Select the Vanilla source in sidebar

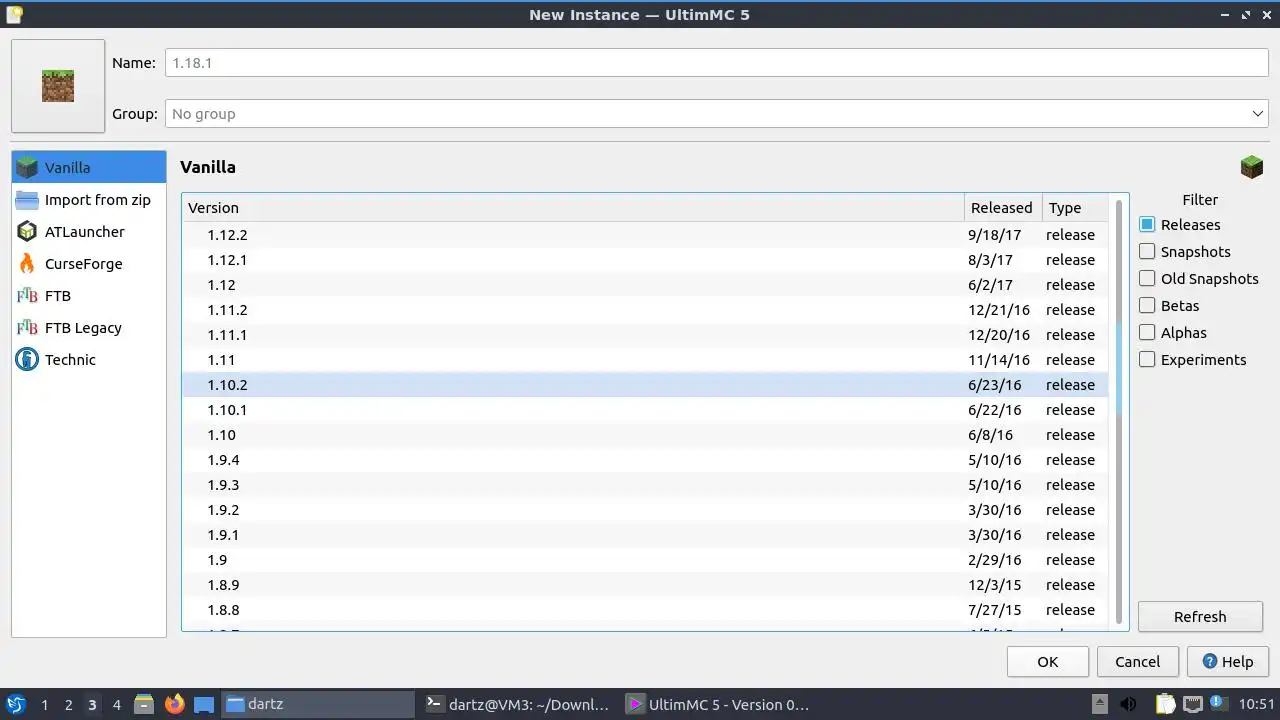click(x=89, y=167)
